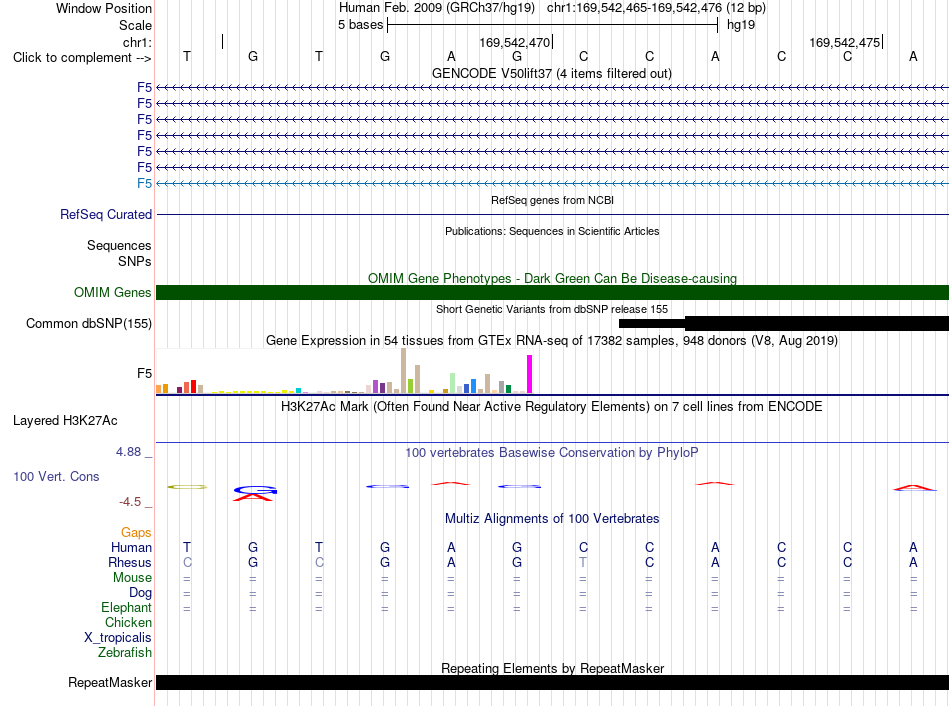Screen dimensions: 950x706
Task: Select the chr1: ruler label
Action: point(137,42)
